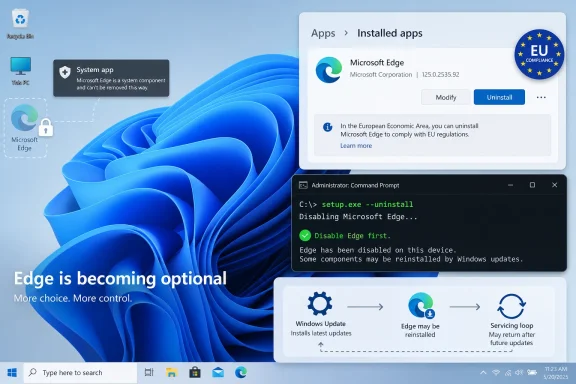Click the Modify button for Microsoft Edge

pyautogui.click(x=446, y=97)
